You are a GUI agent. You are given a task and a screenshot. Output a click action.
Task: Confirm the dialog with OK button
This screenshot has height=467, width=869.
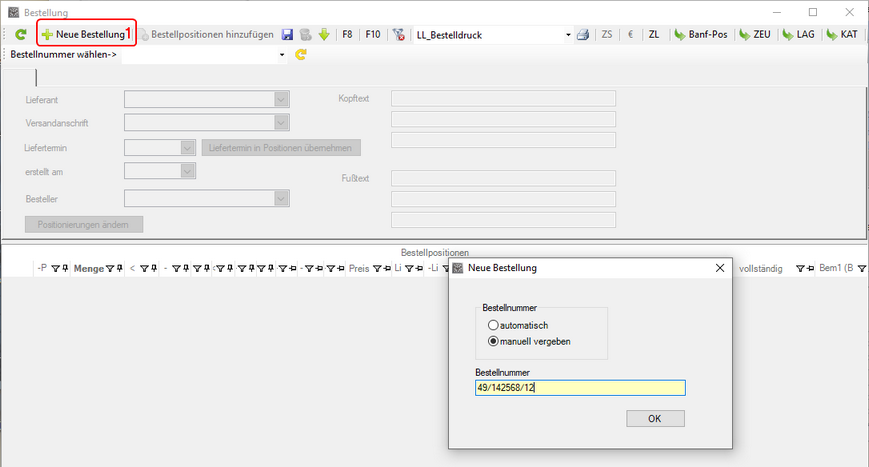(x=655, y=418)
